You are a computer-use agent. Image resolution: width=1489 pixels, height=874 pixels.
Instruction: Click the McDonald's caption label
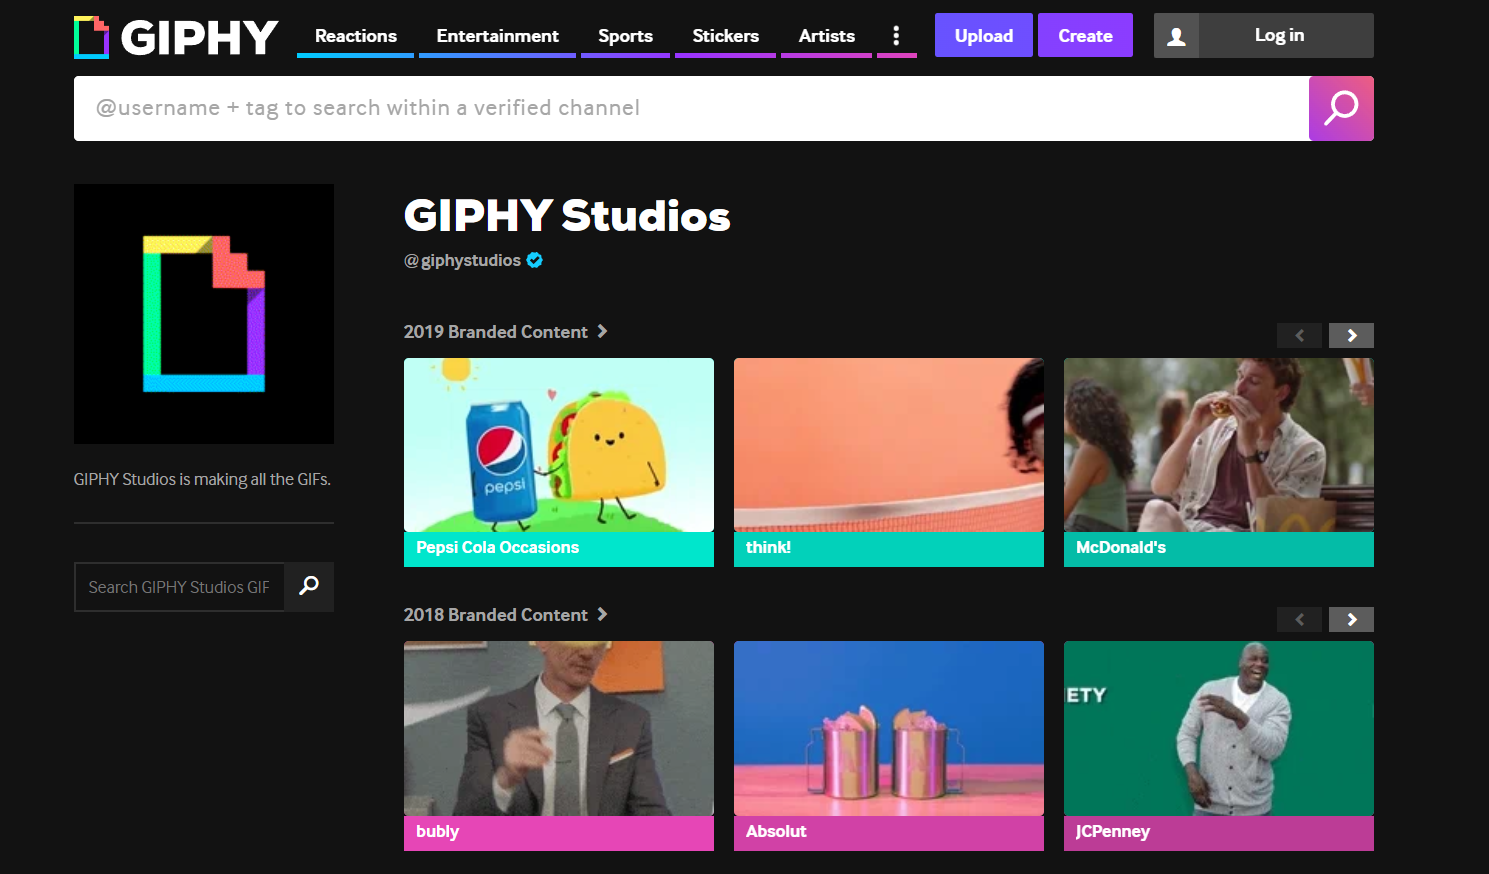coord(1219,549)
